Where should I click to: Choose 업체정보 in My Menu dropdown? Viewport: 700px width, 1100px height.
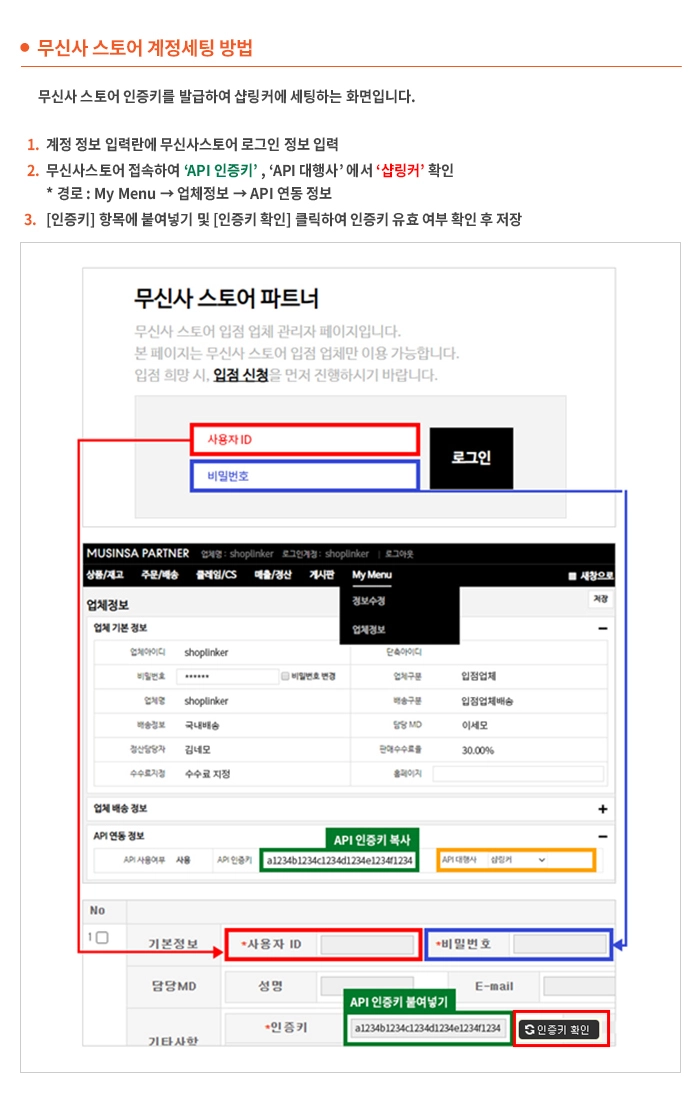(369, 629)
